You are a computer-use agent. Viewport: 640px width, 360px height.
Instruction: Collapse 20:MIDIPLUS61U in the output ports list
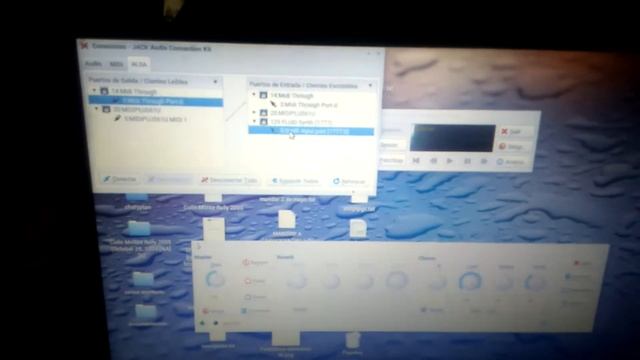(x=97, y=109)
